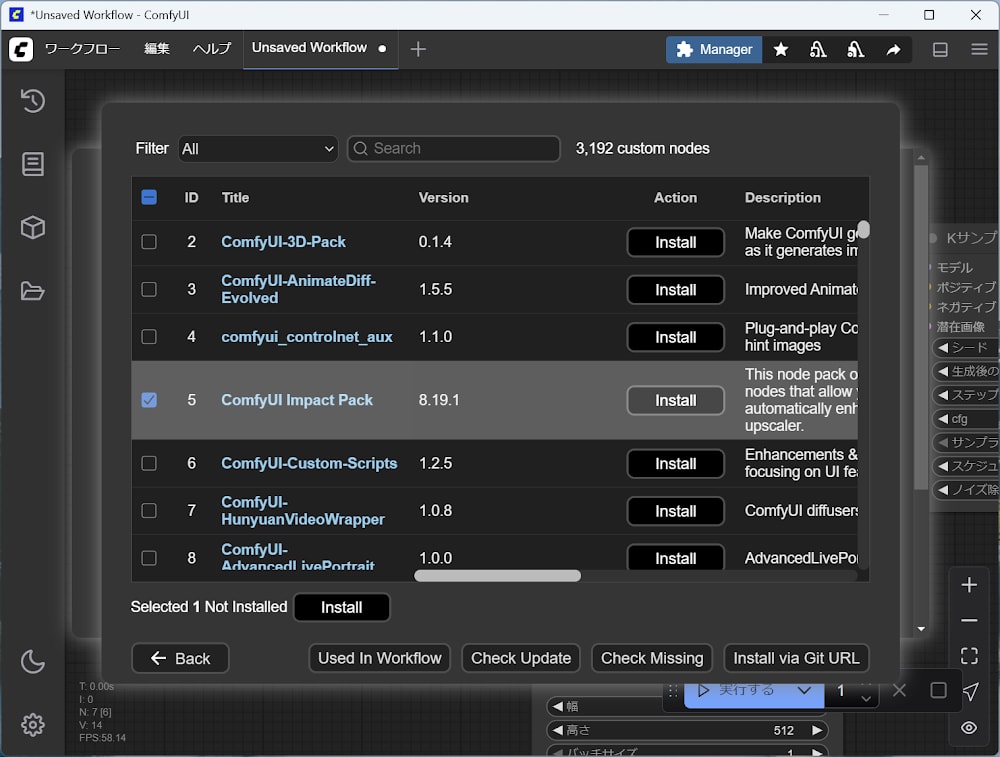The image size is (1000, 757).
Task: Toggle select-all checkbox in table header
Action: click(149, 197)
